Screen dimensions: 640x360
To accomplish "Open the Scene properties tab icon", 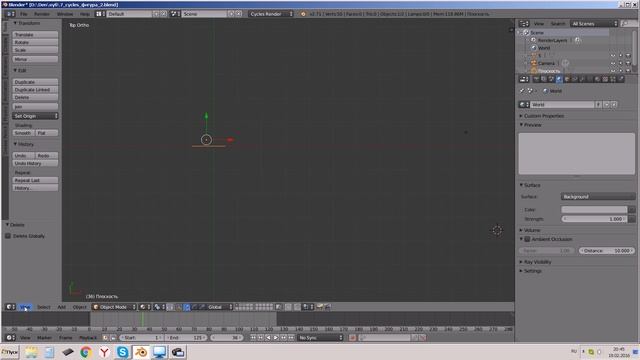I will pos(551,79).
